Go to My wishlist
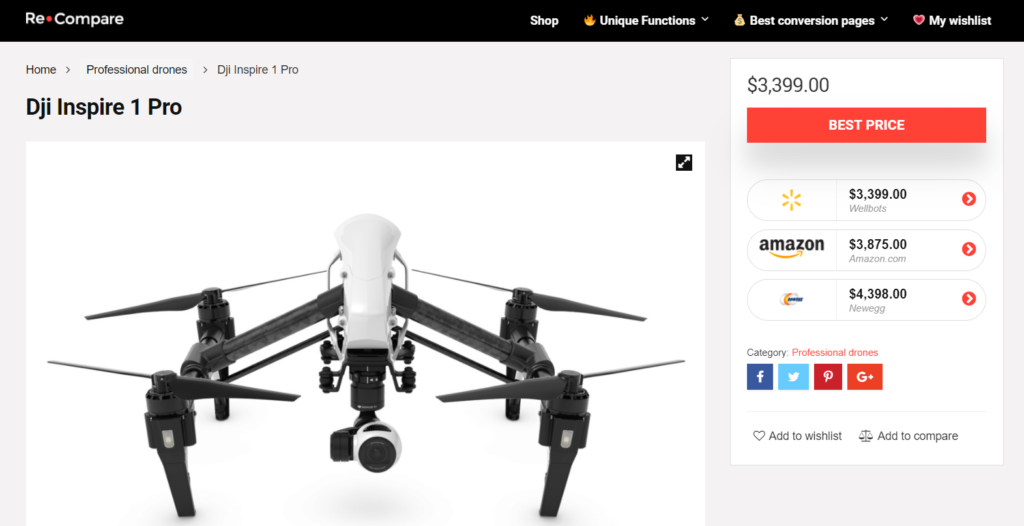1024x526 pixels. coord(952,21)
